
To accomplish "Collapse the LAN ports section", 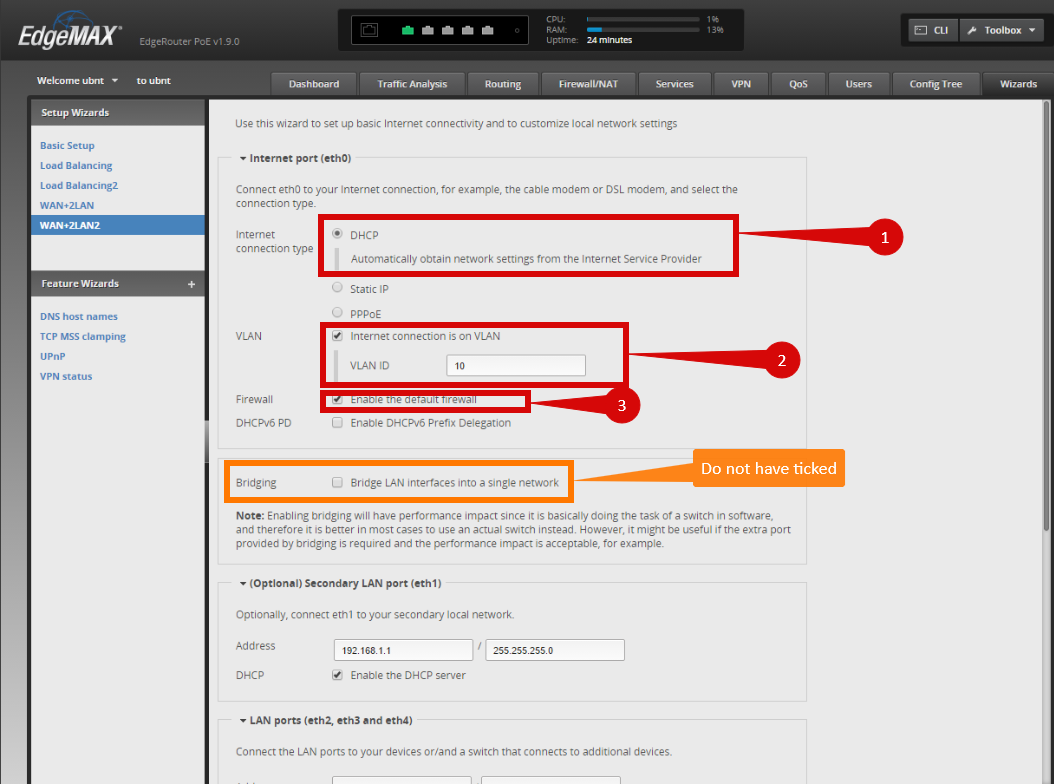I will pos(243,720).
